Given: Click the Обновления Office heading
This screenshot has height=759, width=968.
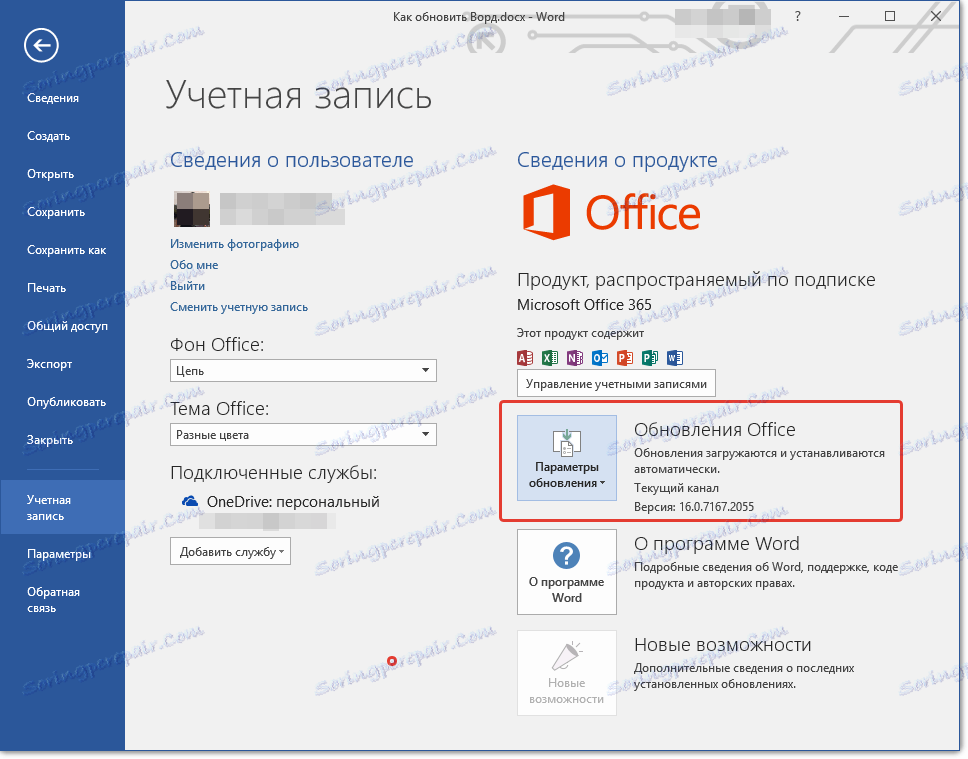Looking at the screenshot, I should click(x=715, y=429).
